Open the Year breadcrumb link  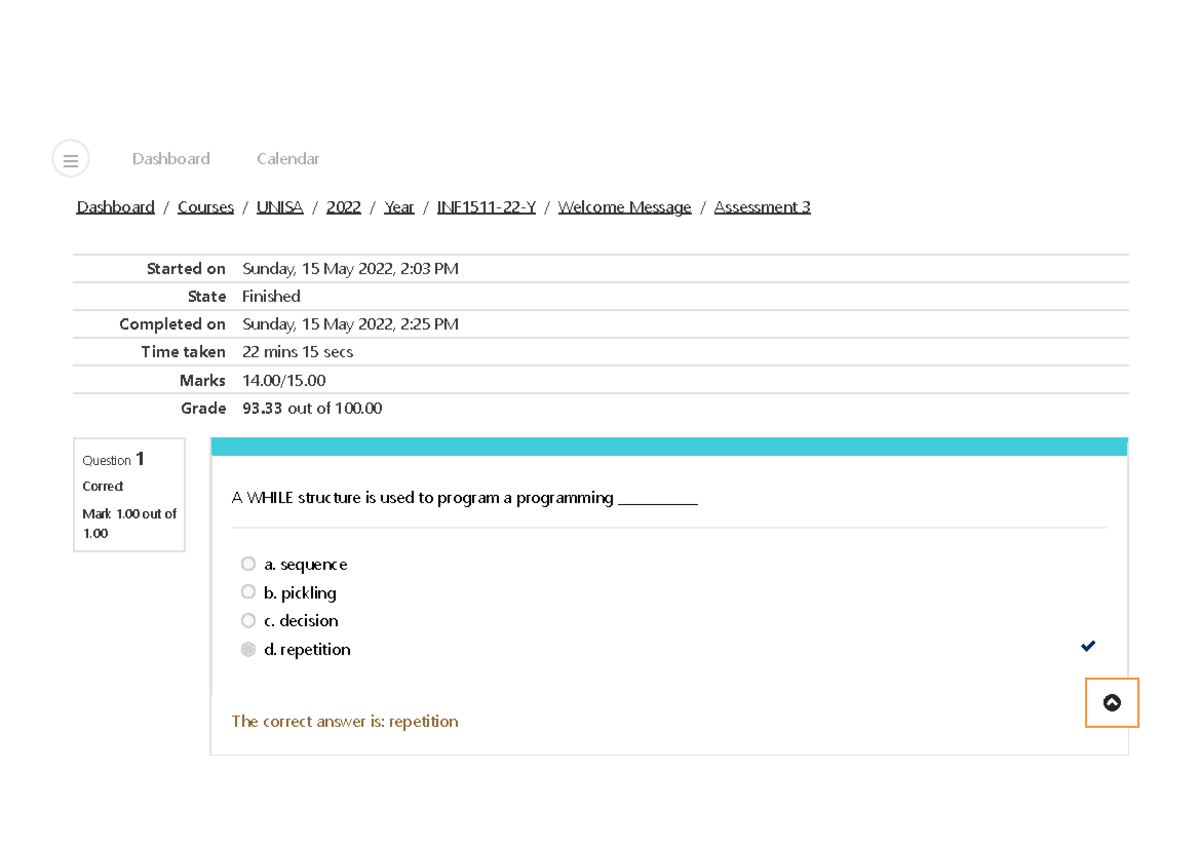[399, 207]
